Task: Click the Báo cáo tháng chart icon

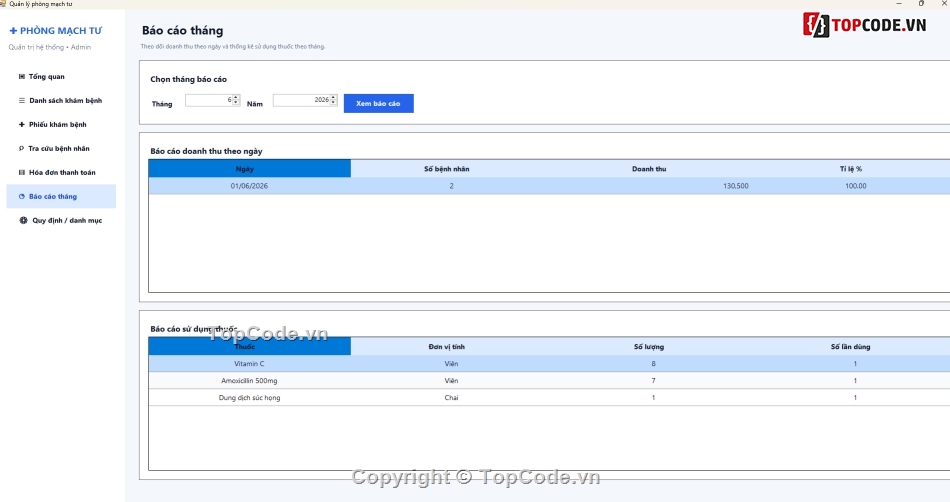Action: (22, 196)
